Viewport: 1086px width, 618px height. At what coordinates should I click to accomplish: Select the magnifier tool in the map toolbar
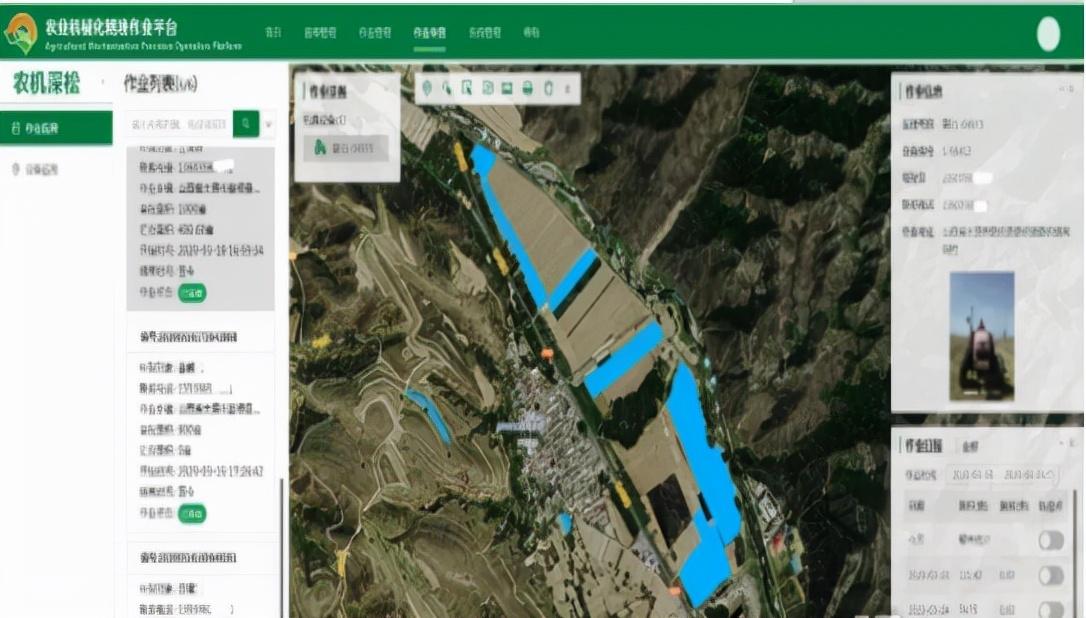pos(447,88)
